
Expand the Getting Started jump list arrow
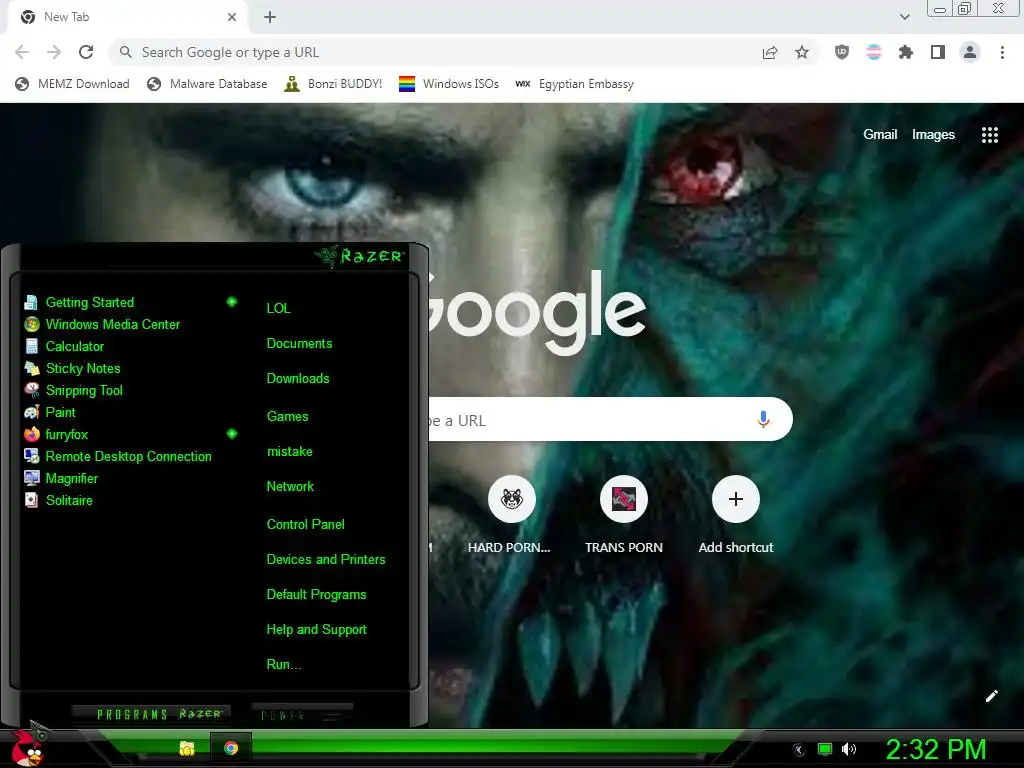click(x=231, y=302)
